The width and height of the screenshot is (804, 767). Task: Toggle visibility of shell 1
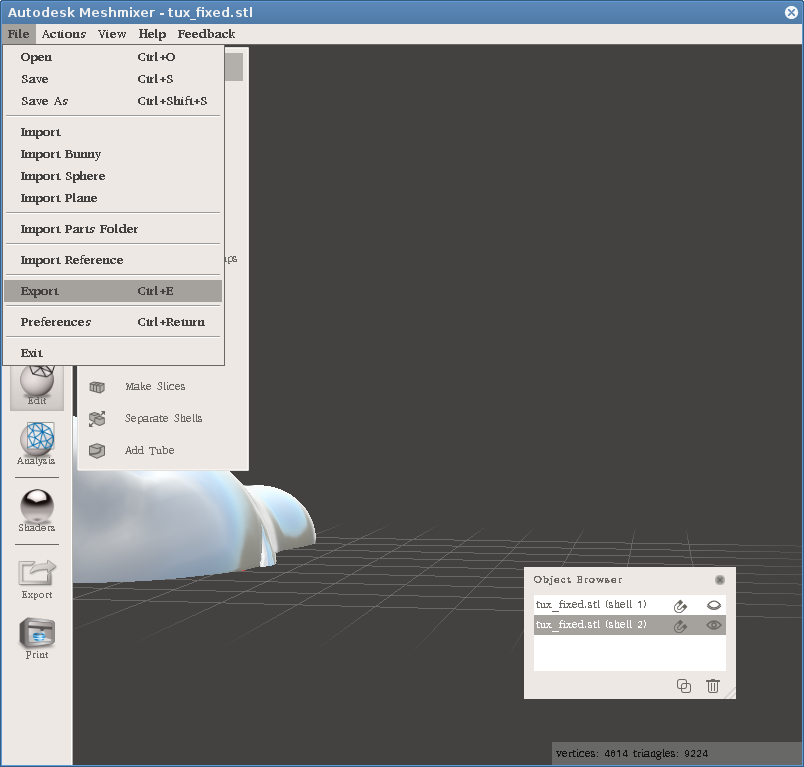tap(714, 605)
